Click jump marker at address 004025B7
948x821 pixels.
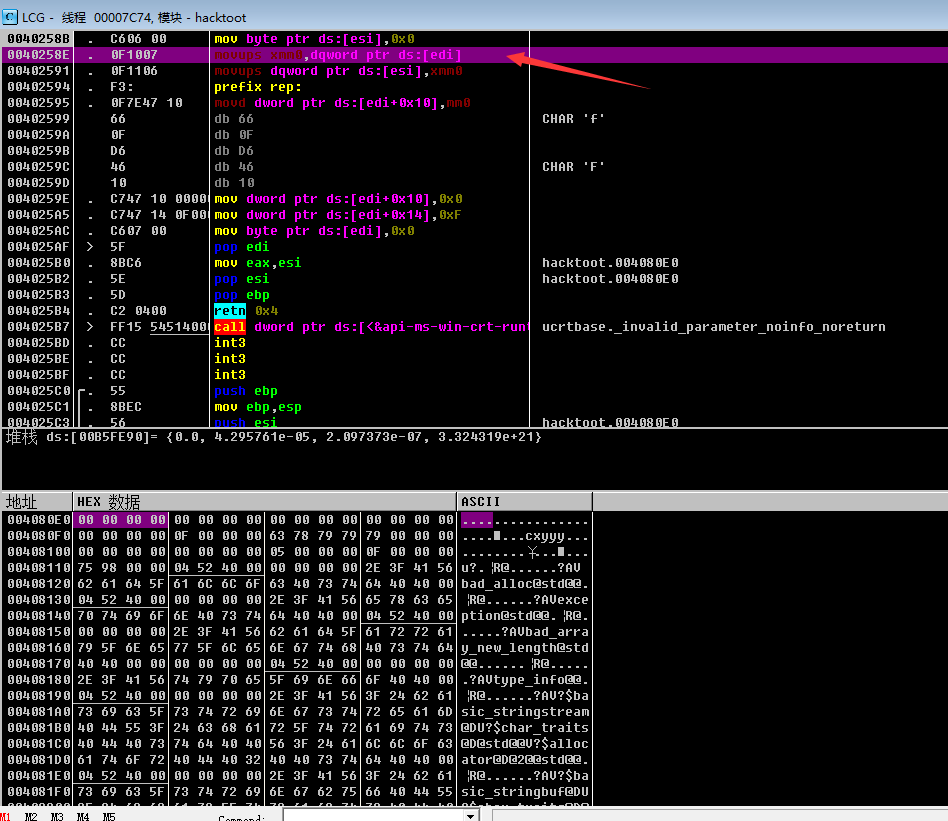pos(89,327)
